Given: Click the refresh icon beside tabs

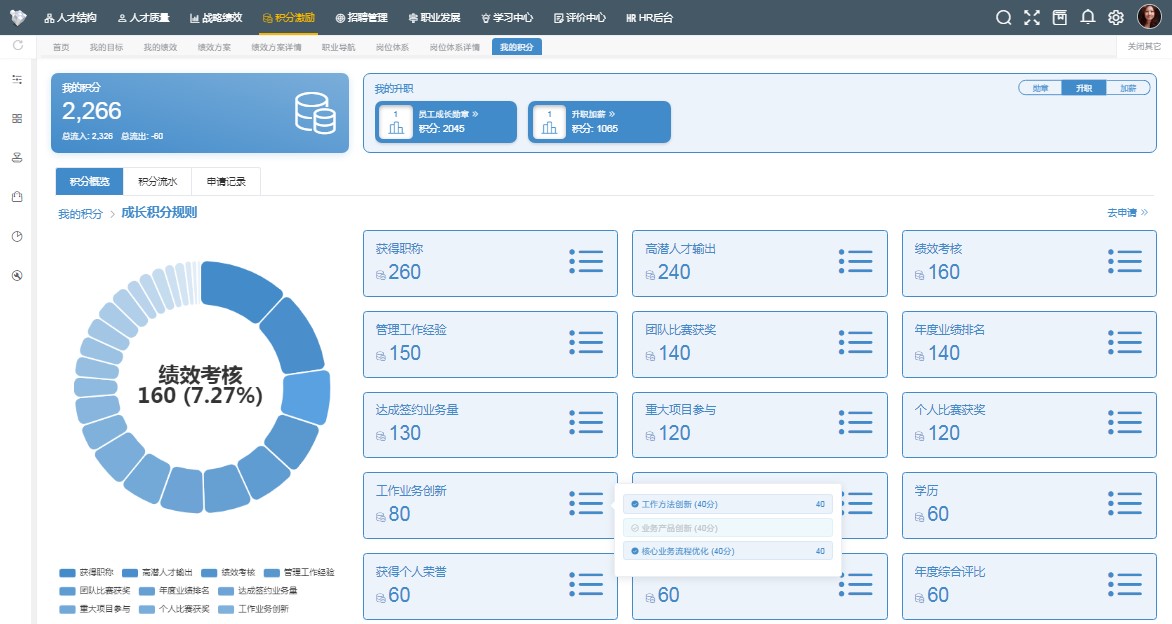Looking at the screenshot, I should [17, 46].
